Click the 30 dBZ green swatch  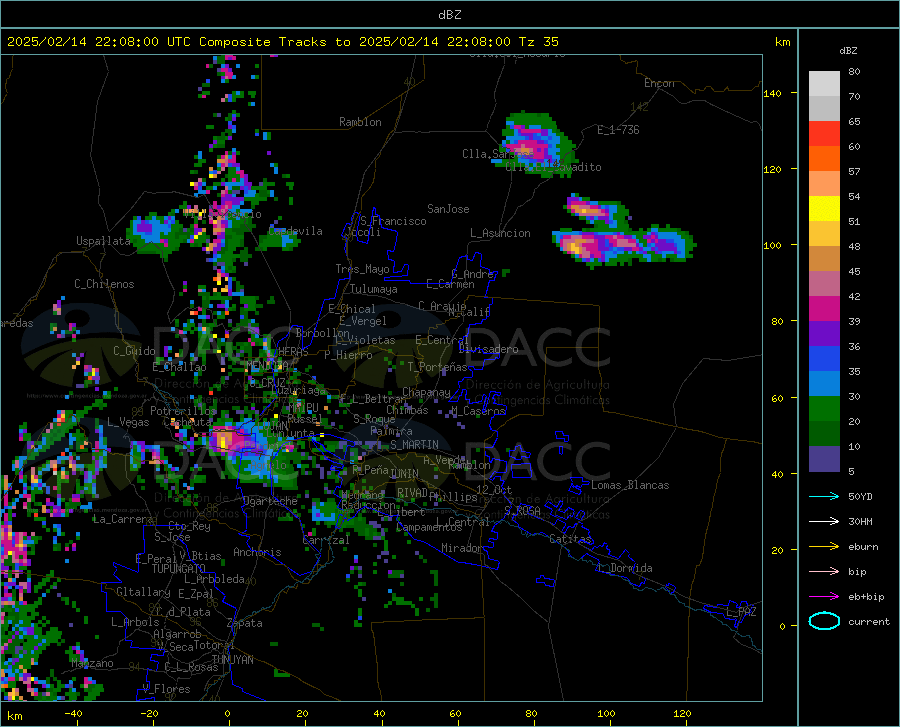coord(824,409)
